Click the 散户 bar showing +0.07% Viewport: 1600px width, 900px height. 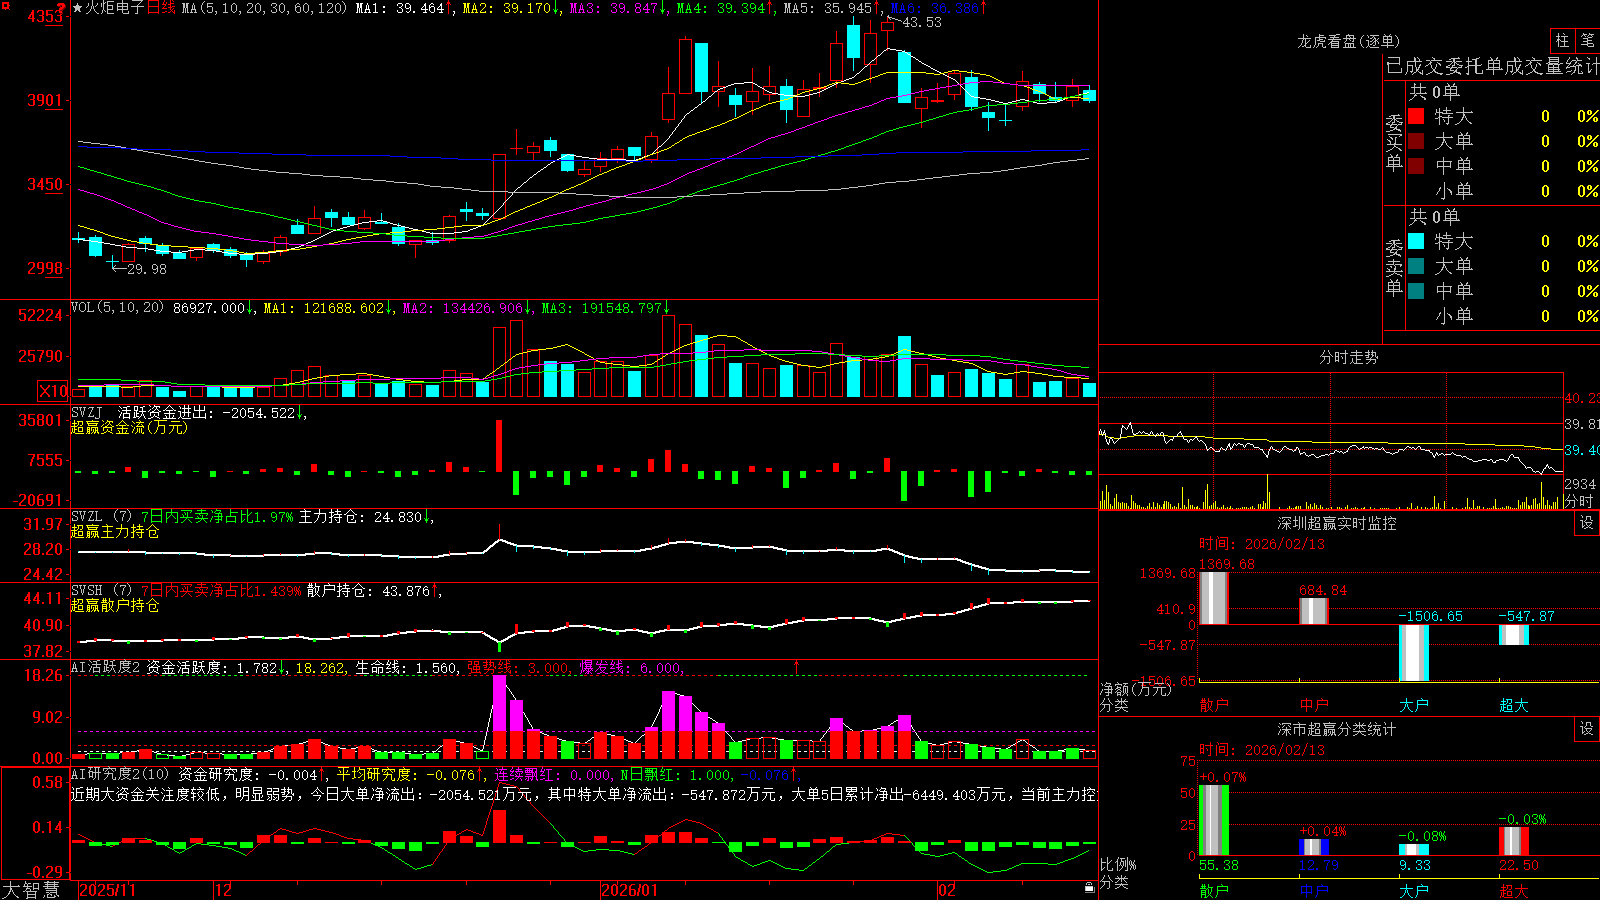coord(1214,820)
